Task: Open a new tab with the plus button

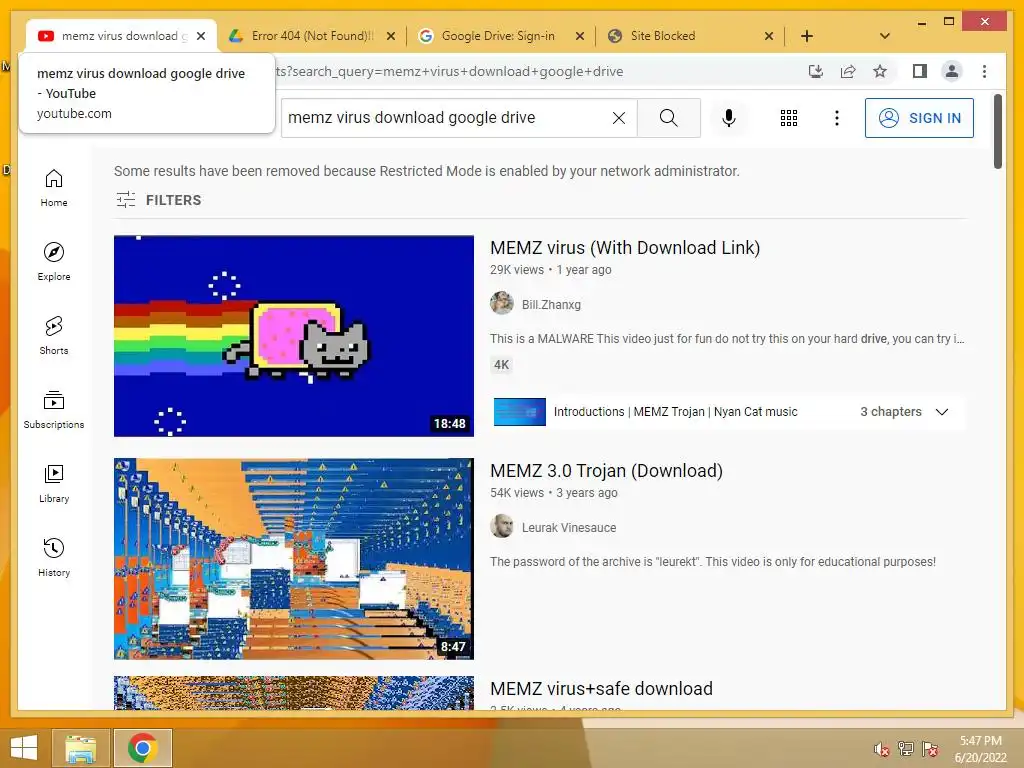Action: point(807,36)
